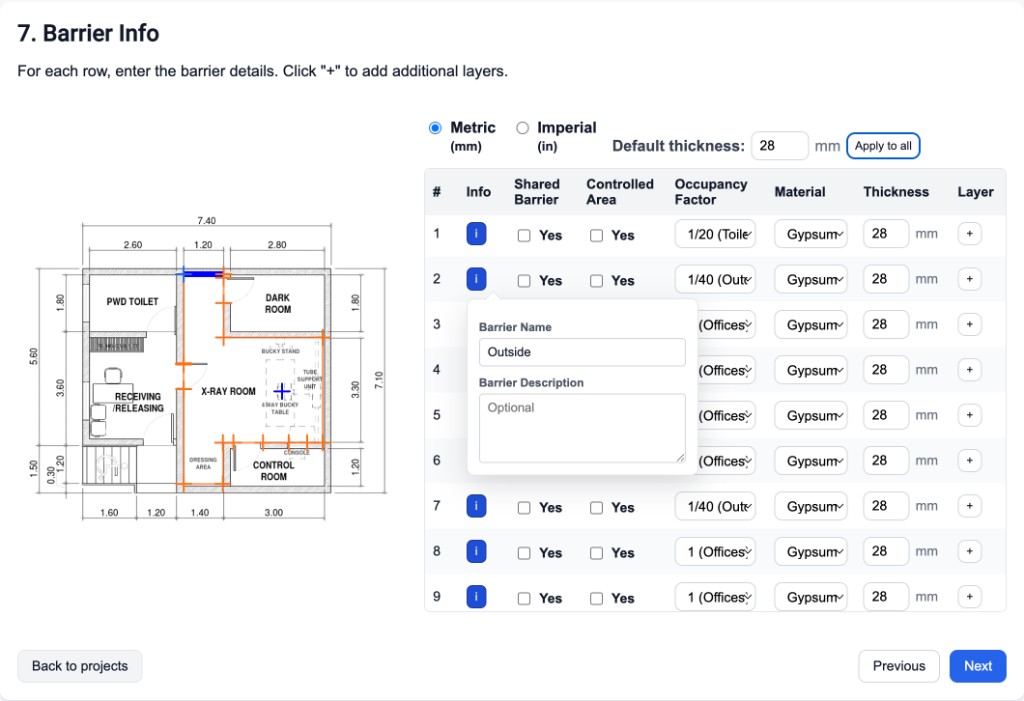The image size is (1024, 701).
Task: Edit thickness value in row 1
Action: [886, 234]
